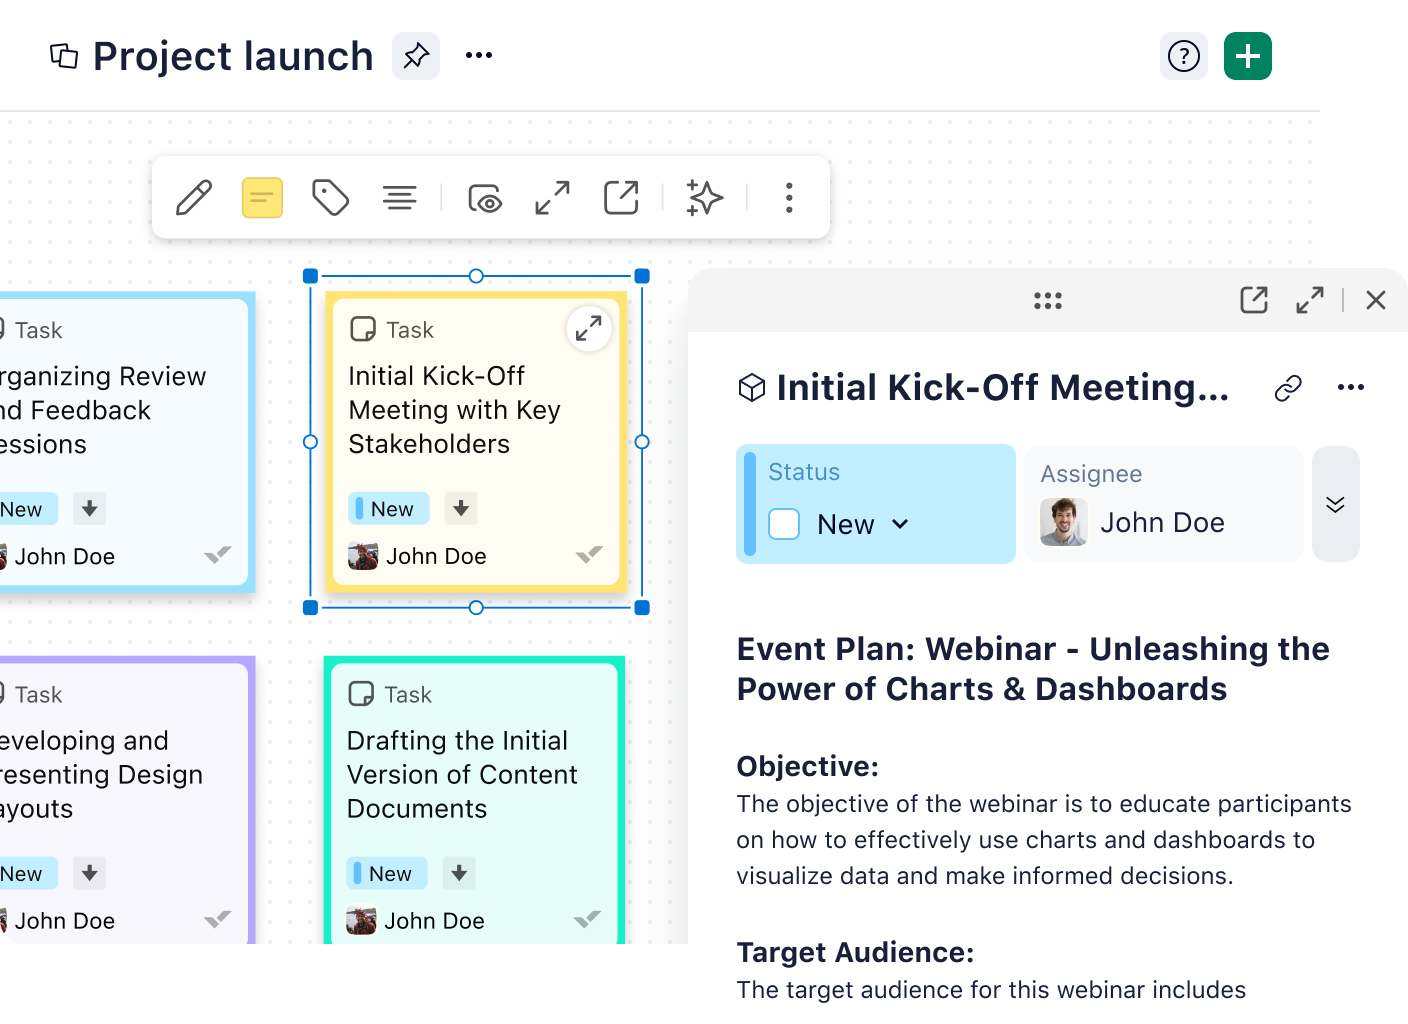
Task: Maximize the detail panel with expand arrows
Action: (1310, 300)
